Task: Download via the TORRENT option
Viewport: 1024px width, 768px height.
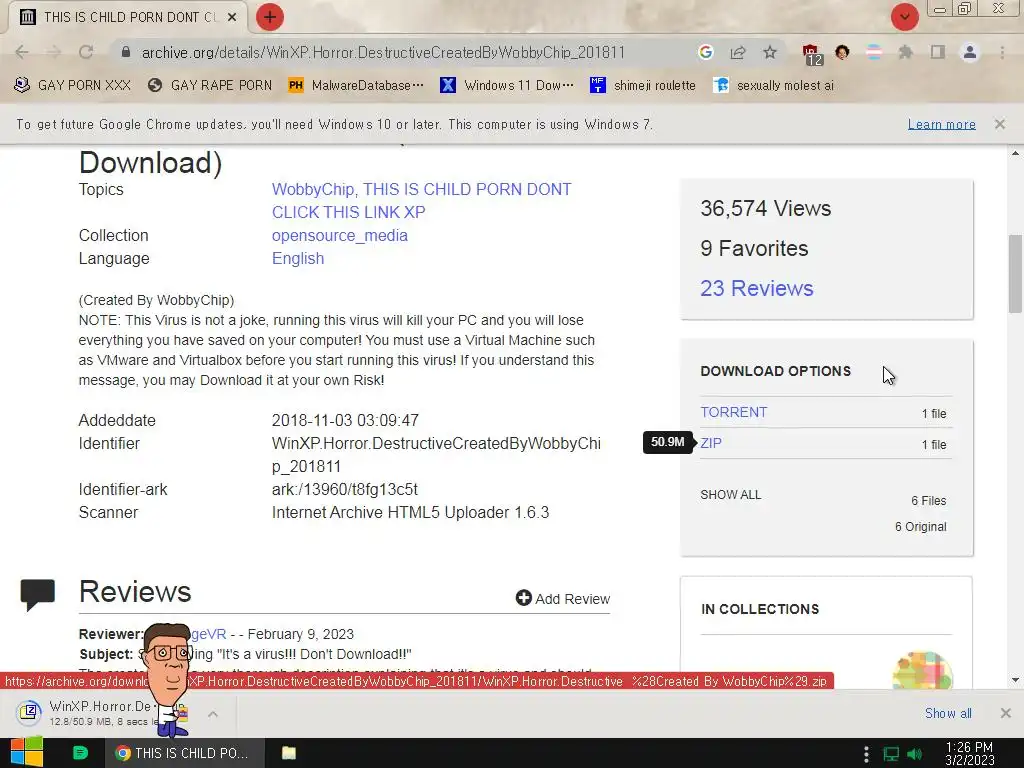Action: pos(733,412)
